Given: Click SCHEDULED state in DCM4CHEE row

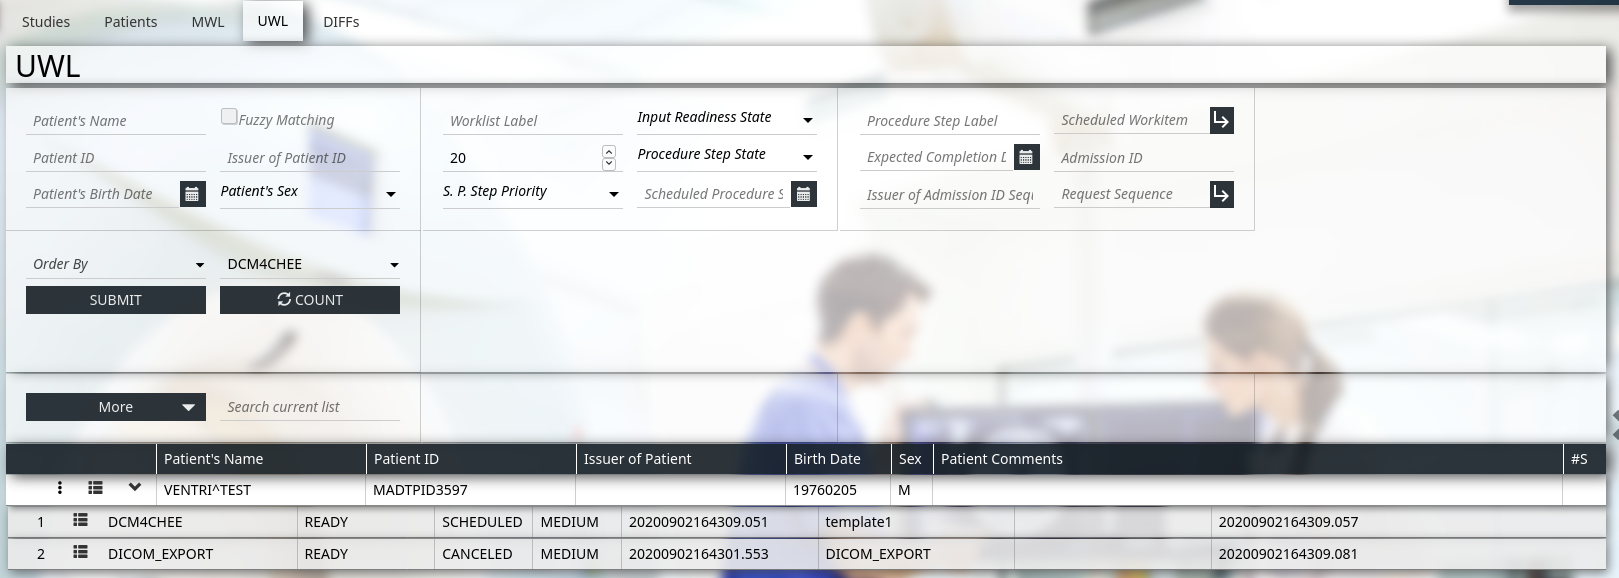Looking at the screenshot, I should (x=482, y=522).
